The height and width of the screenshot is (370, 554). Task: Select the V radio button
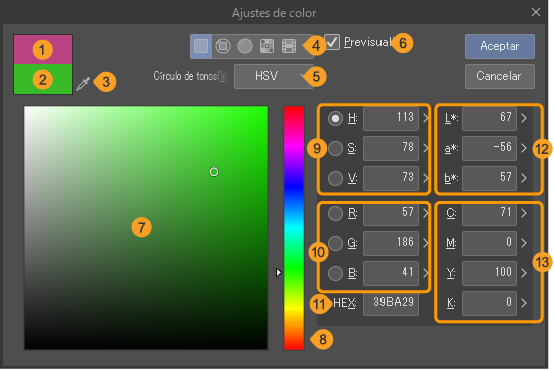point(335,178)
